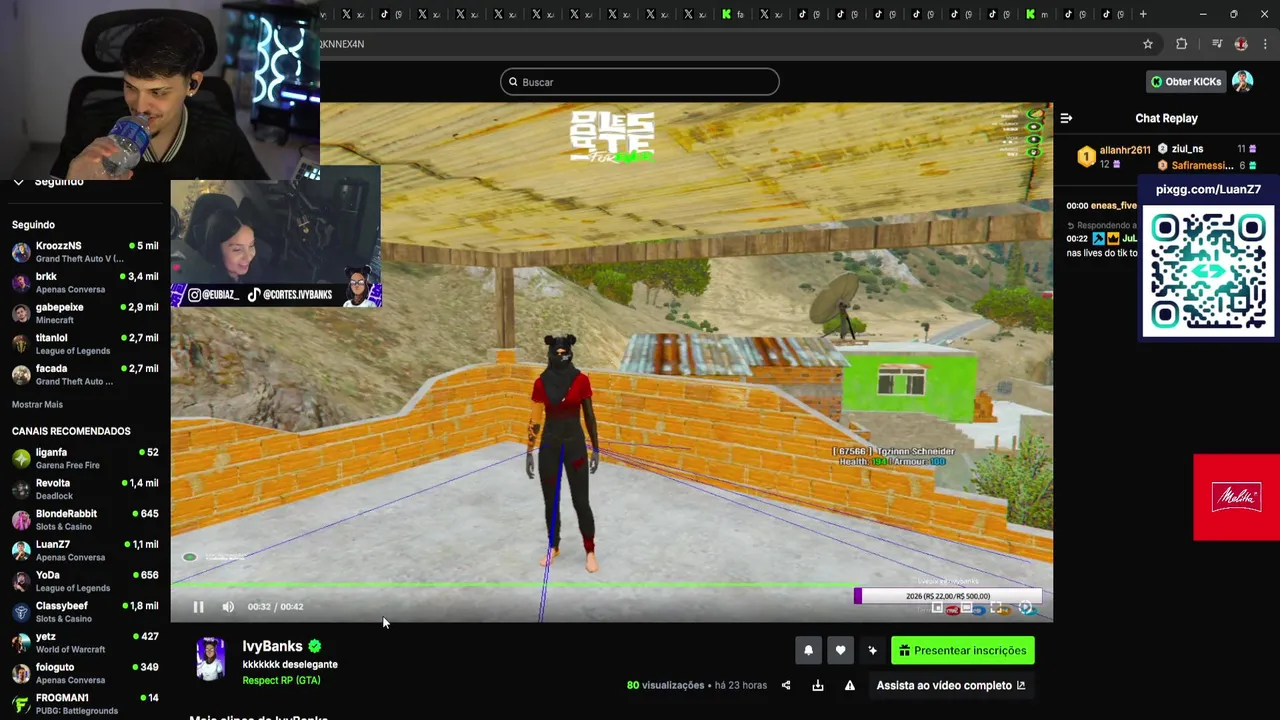Click Presentear inscrições button
This screenshot has height=720, width=1280.
[963, 651]
